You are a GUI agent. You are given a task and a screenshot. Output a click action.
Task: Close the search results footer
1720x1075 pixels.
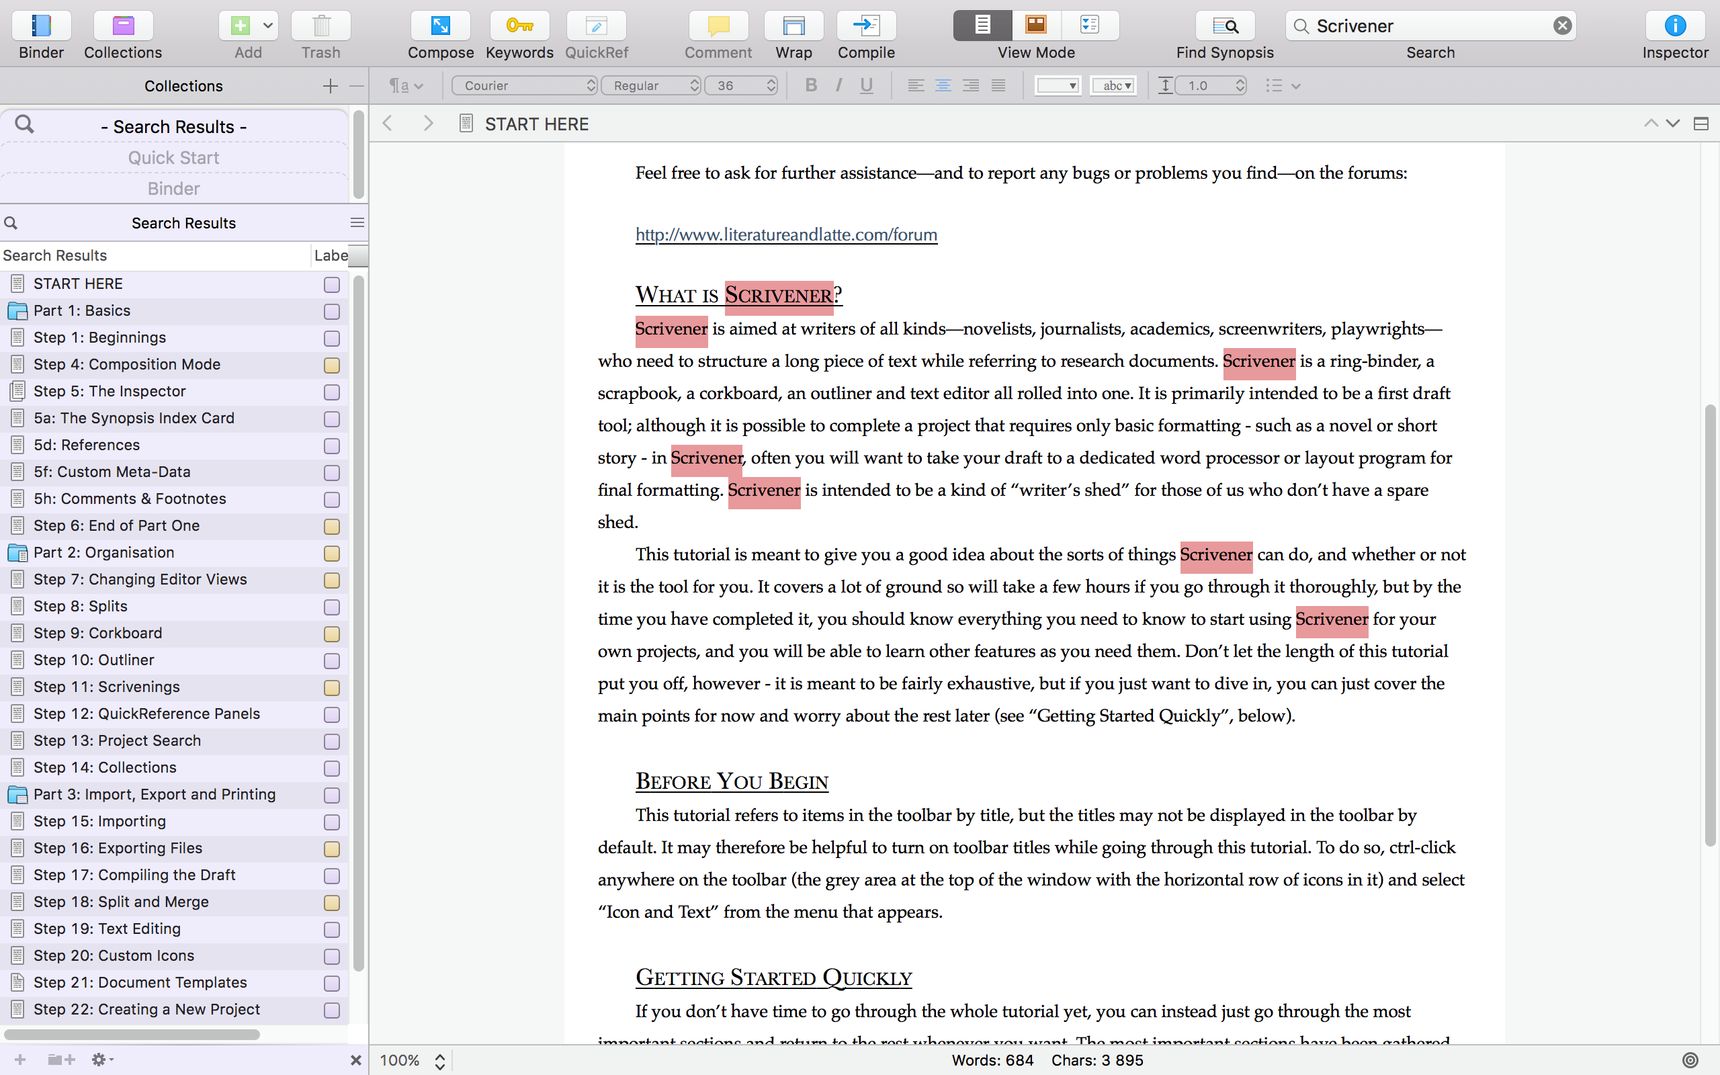pos(356,1060)
